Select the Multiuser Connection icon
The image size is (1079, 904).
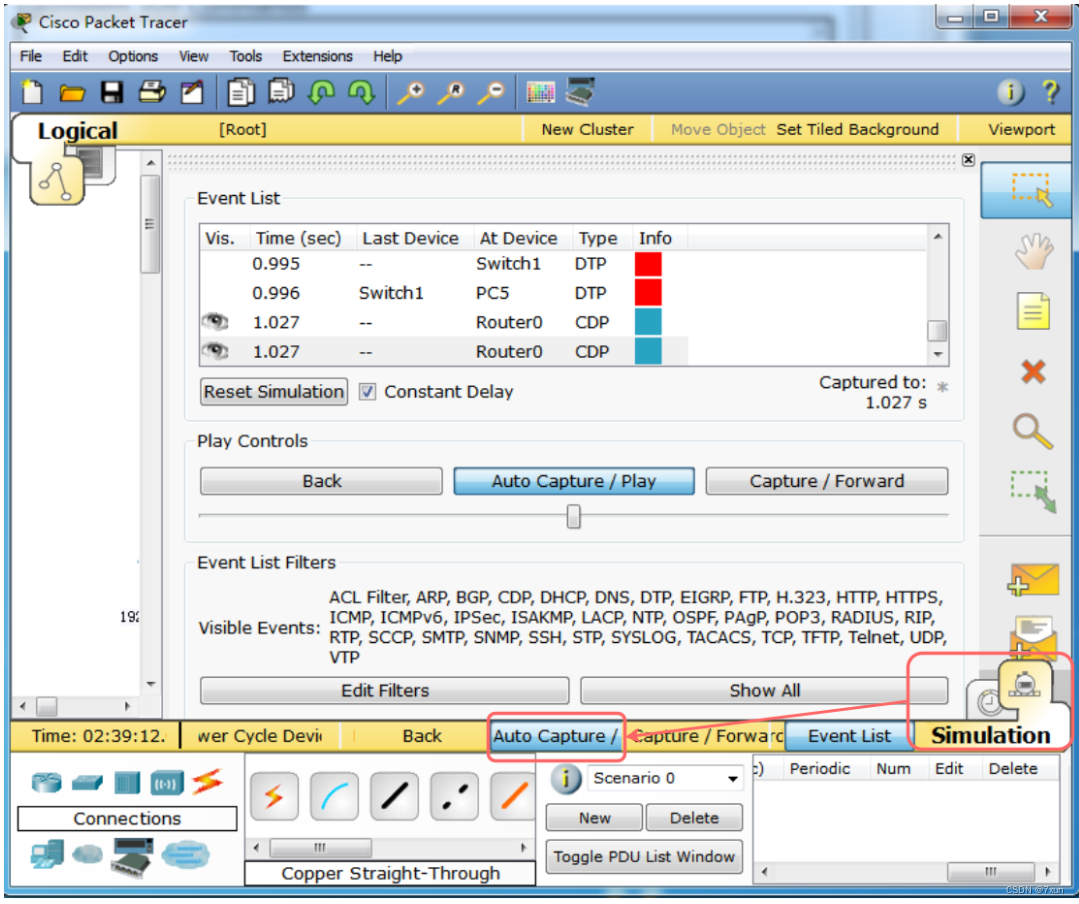tap(185, 854)
